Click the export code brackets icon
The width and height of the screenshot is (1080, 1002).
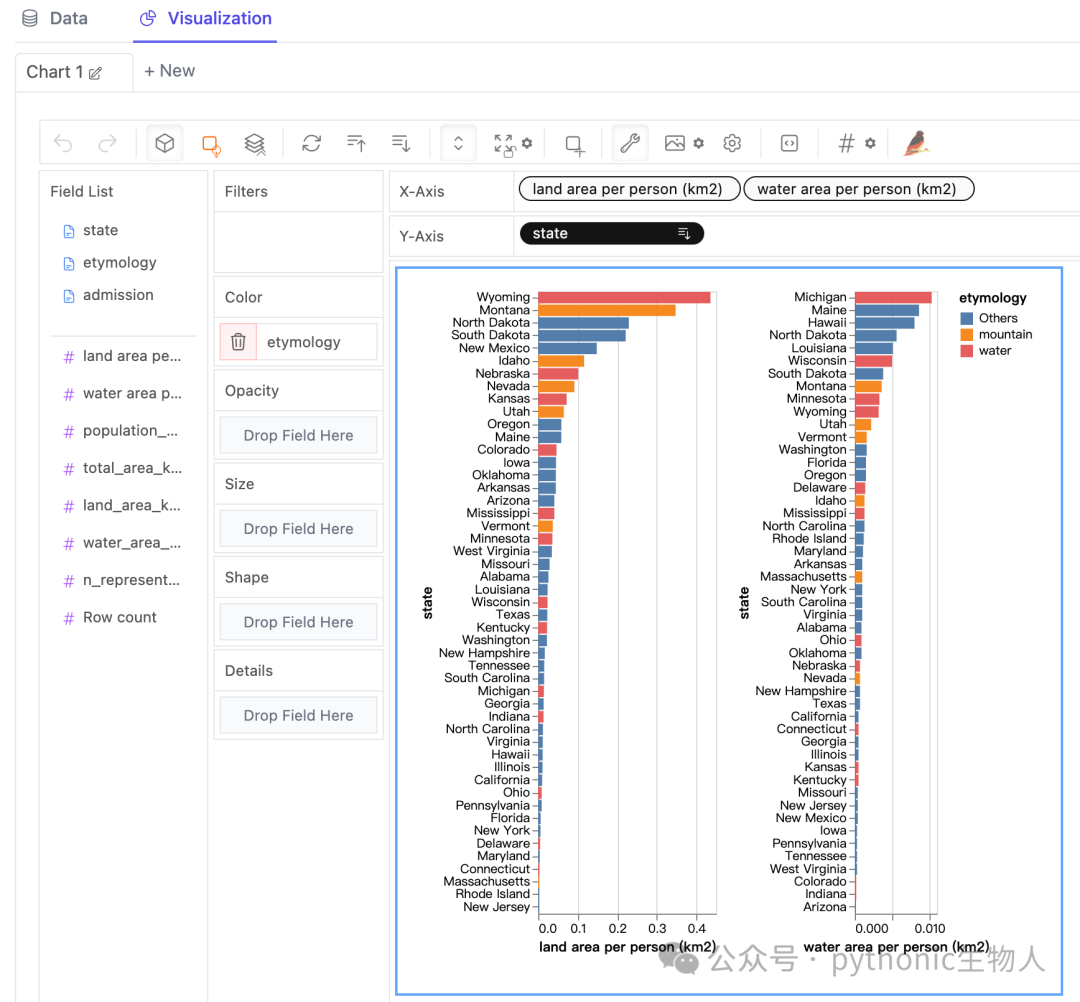pyautogui.click(x=789, y=143)
